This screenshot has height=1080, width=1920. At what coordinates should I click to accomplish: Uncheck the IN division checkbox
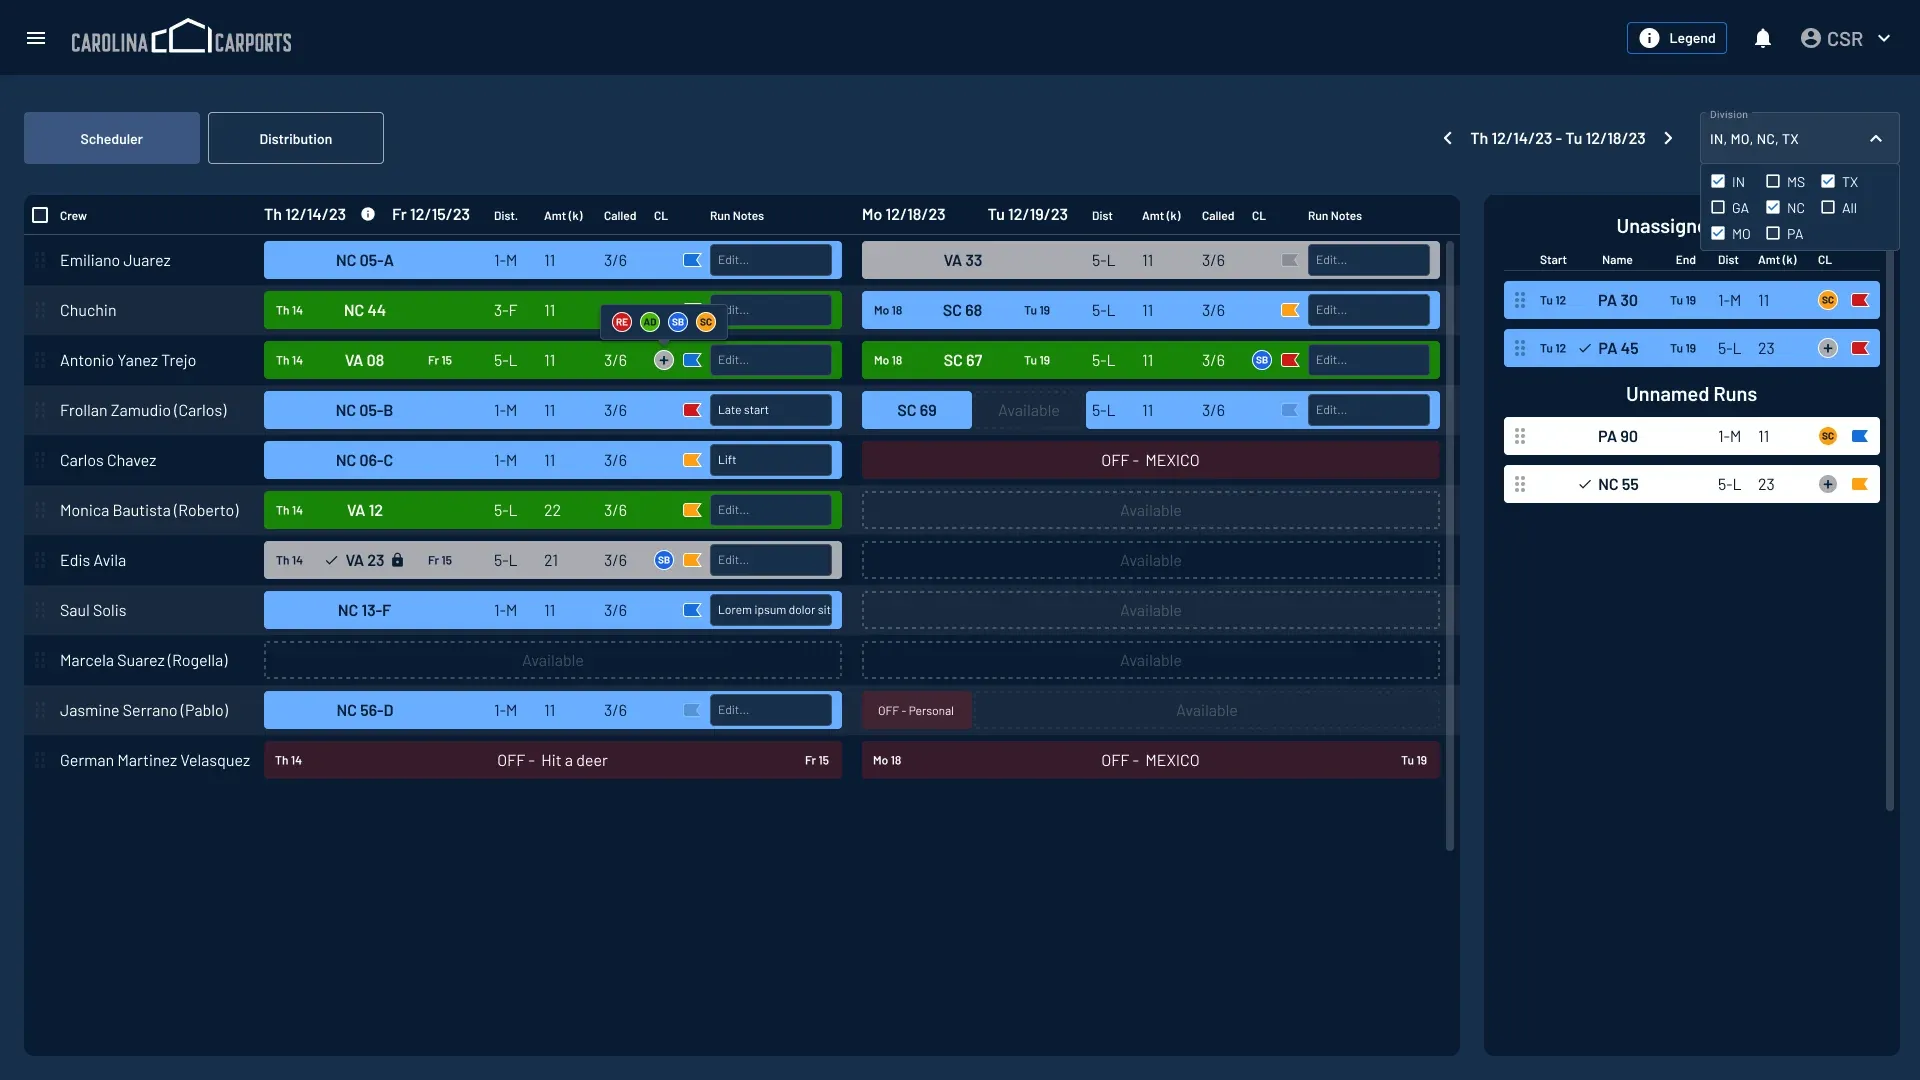pyautogui.click(x=1718, y=181)
